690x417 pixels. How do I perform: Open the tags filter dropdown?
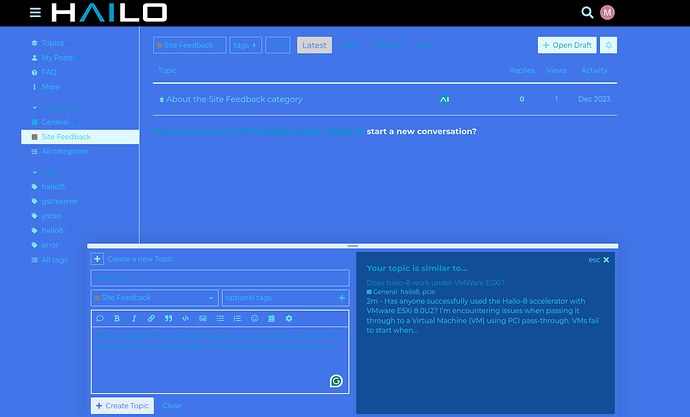coord(246,45)
